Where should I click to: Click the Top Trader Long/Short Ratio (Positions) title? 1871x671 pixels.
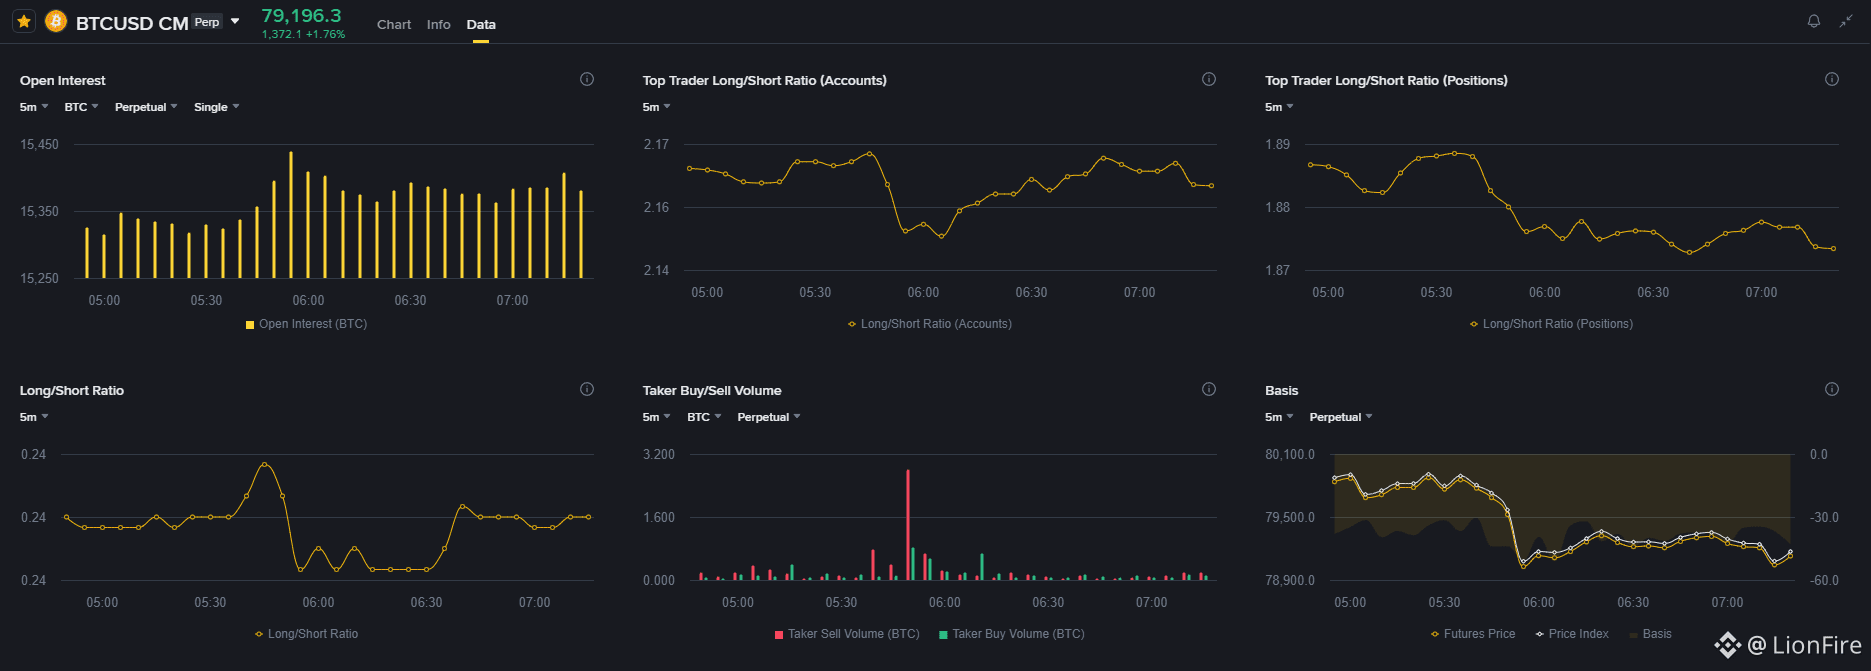pyautogui.click(x=1386, y=80)
